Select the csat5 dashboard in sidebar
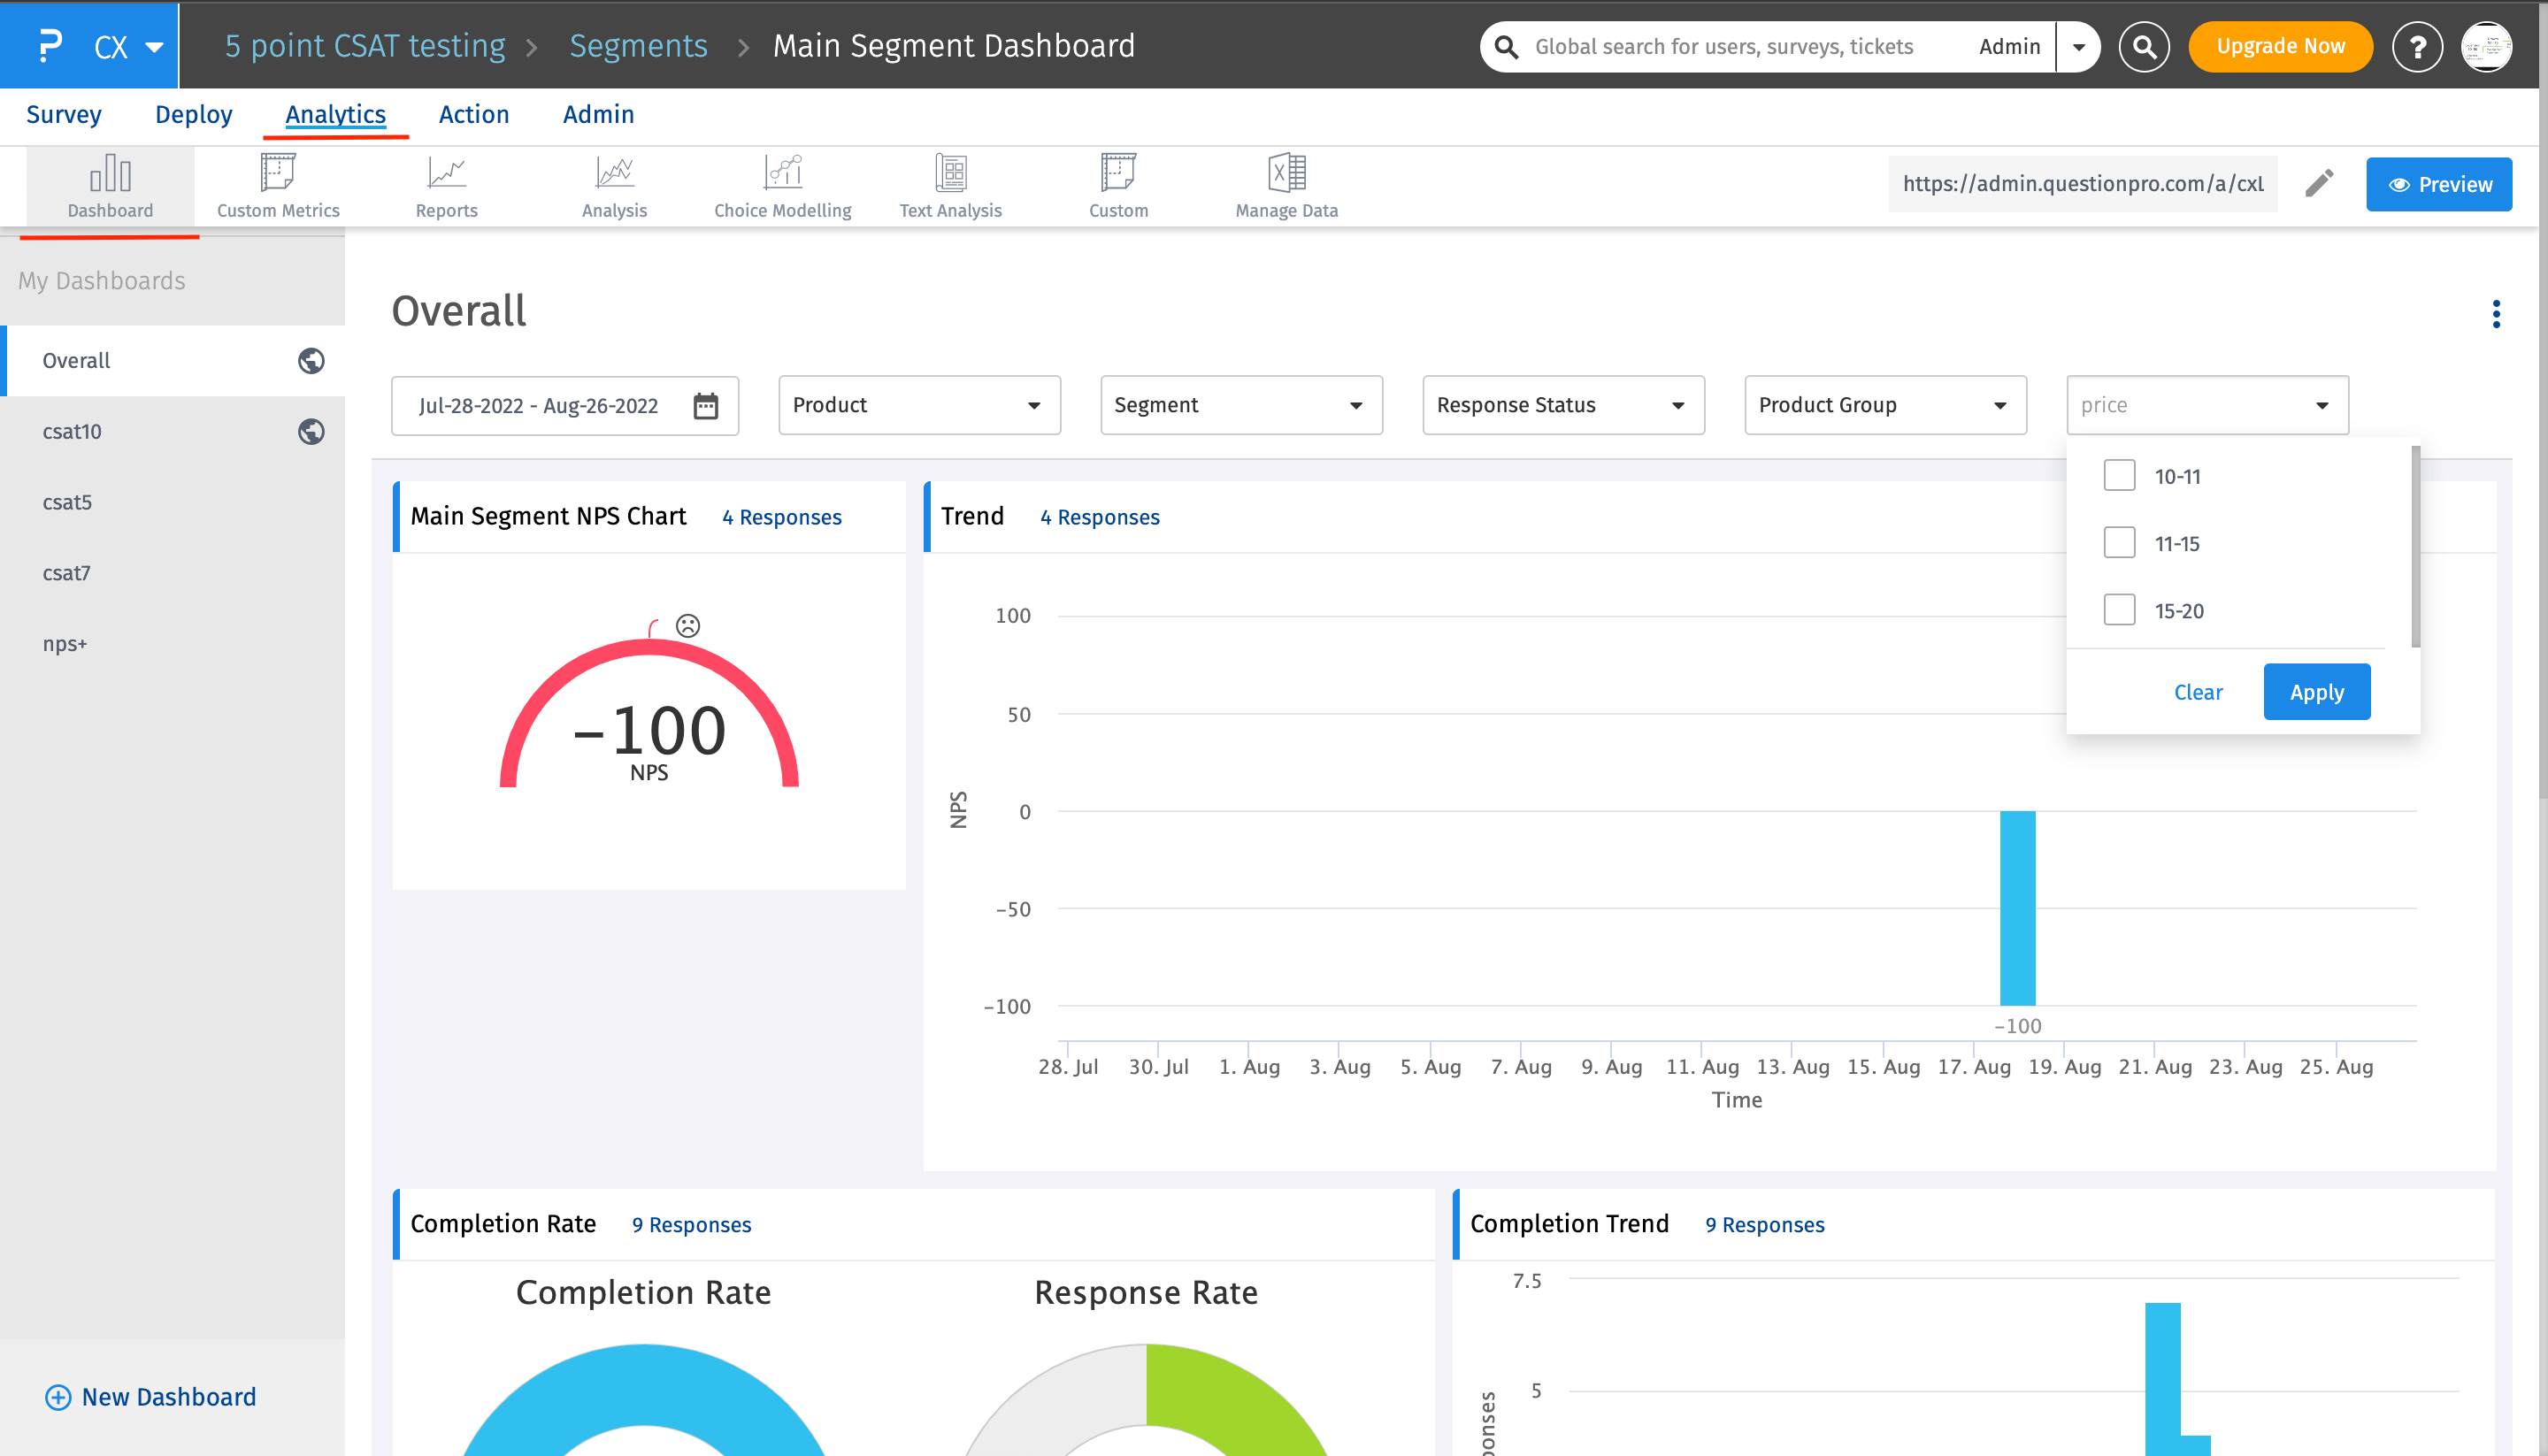 (x=67, y=502)
